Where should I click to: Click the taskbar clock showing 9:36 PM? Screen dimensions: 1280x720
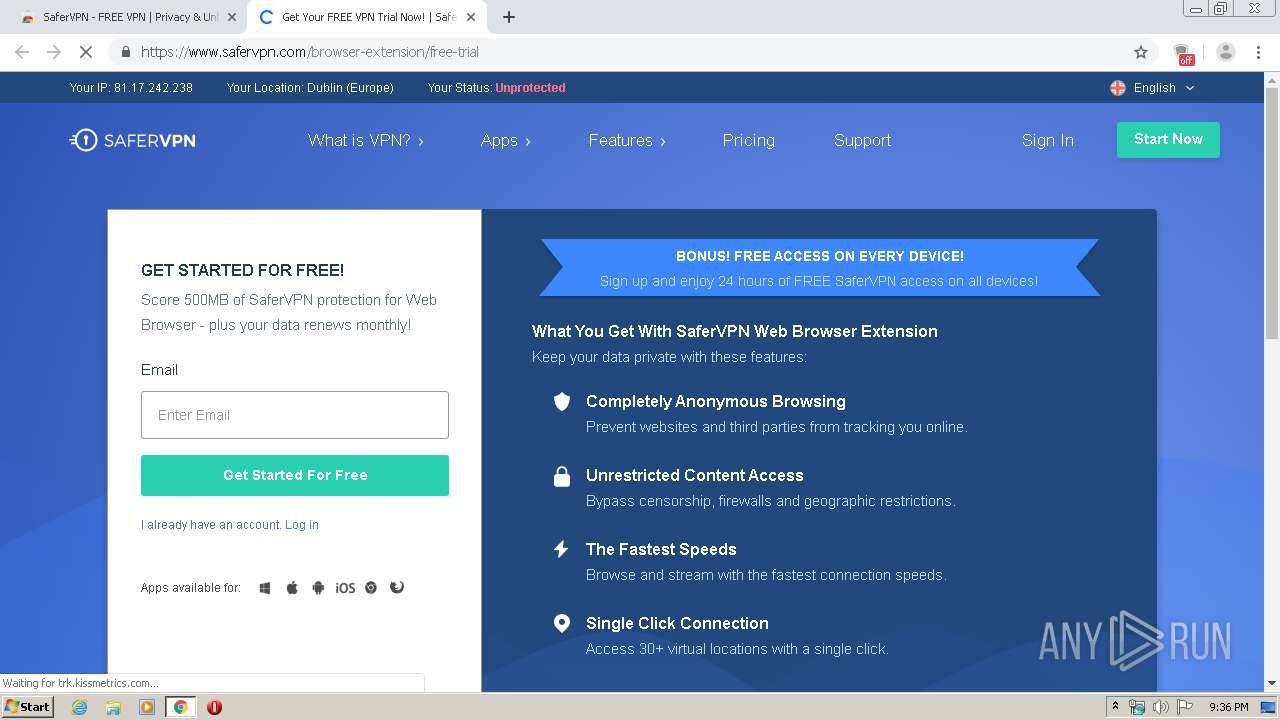coord(1228,707)
